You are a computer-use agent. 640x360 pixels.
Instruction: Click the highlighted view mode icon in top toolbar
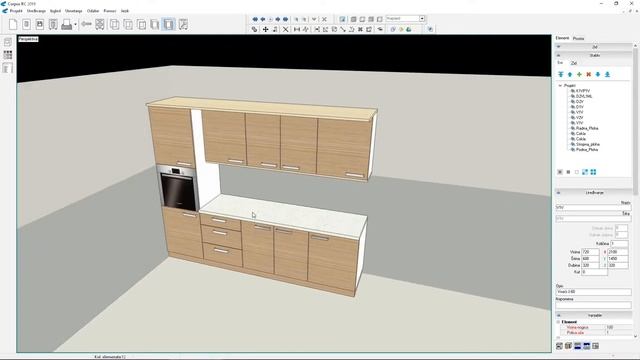coord(168,24)
